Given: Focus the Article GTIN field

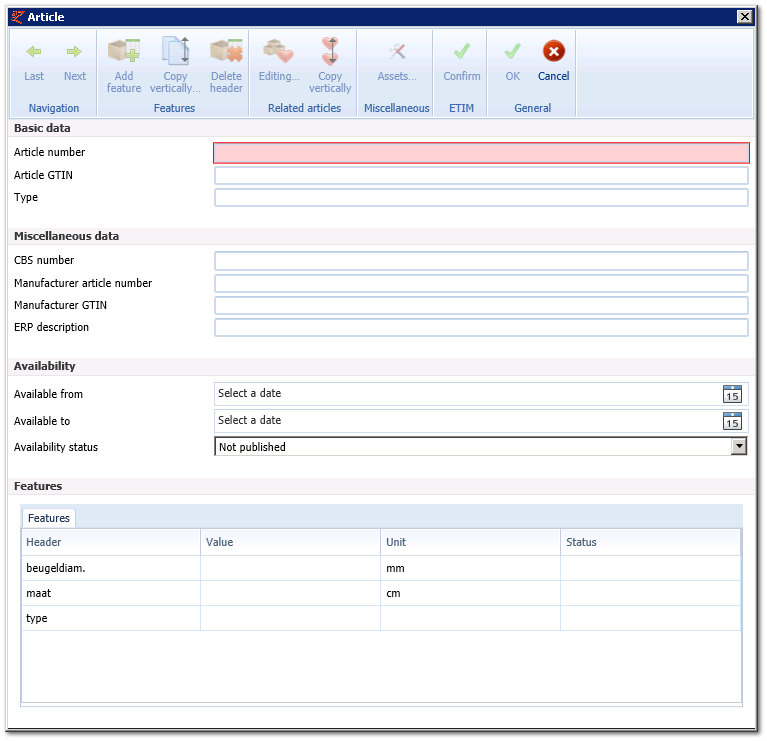Looking at the screenshot, I should click(481, 175).
